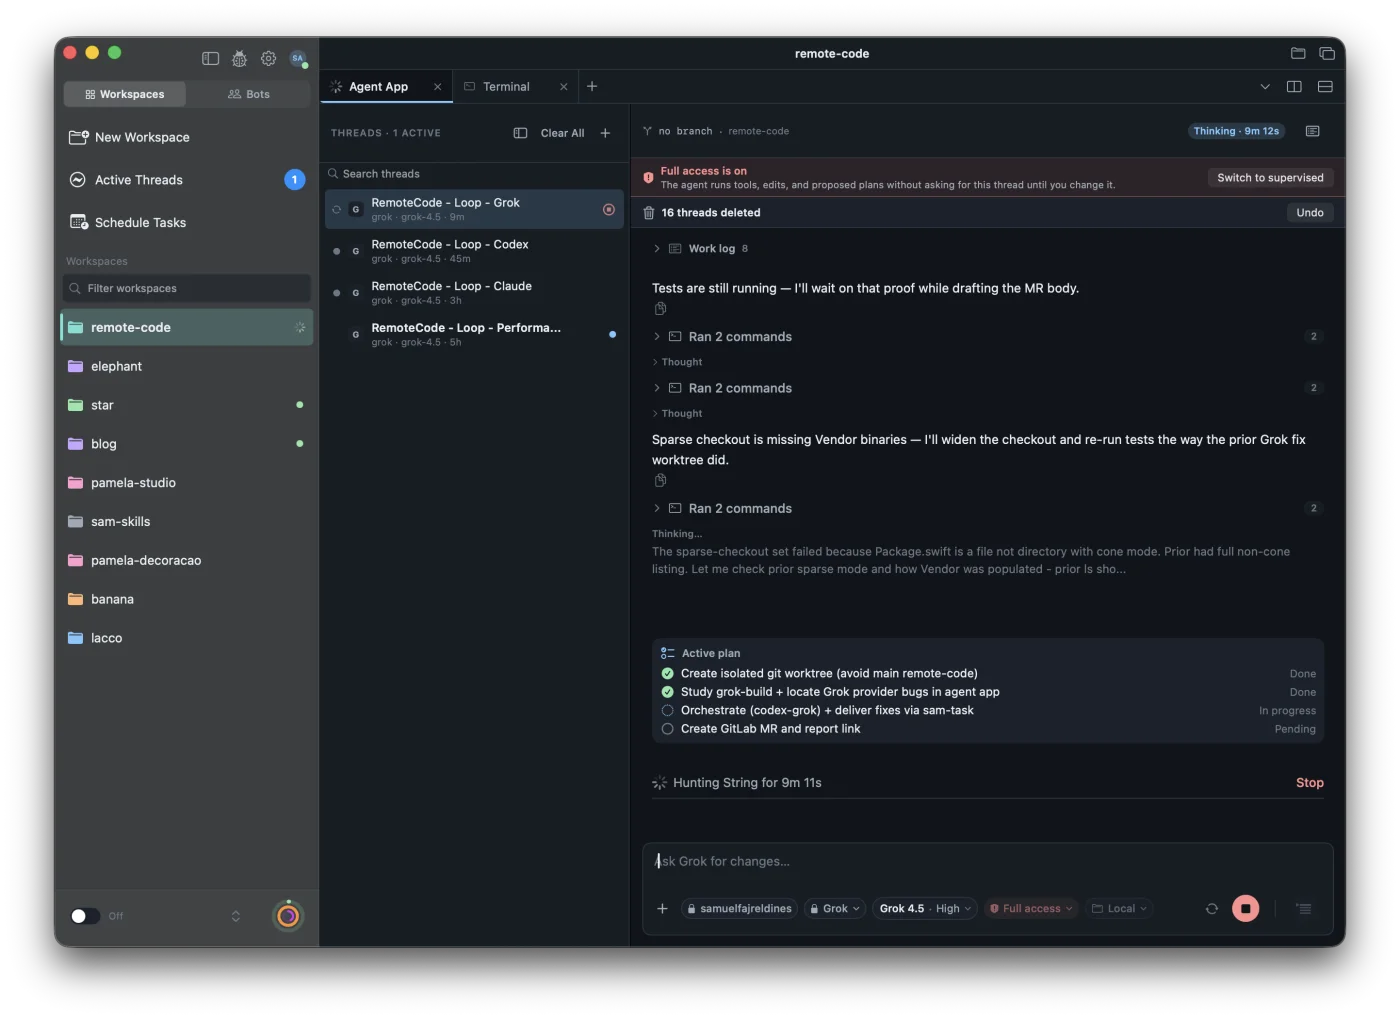1400x1019 pixels.
Task: Stop the running Grok thread recording icon
Action: click(x=609, y=209)
